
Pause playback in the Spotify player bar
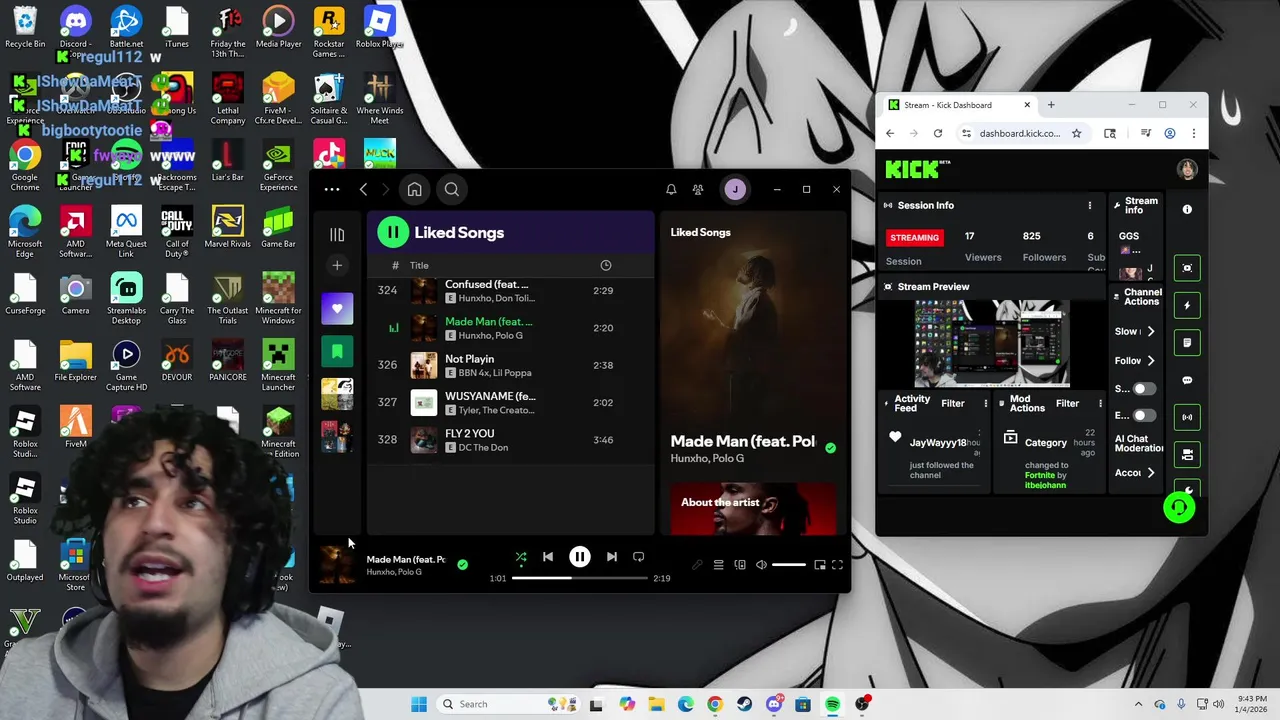coord(579,557)
